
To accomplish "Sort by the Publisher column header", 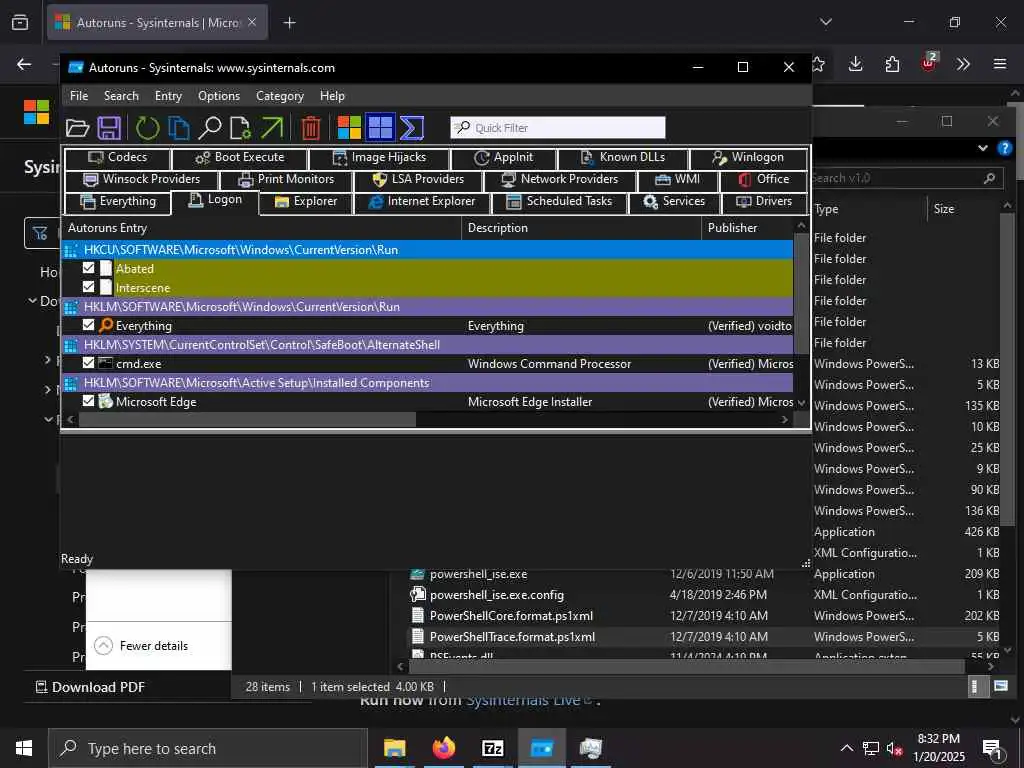I will coord(748,228).
